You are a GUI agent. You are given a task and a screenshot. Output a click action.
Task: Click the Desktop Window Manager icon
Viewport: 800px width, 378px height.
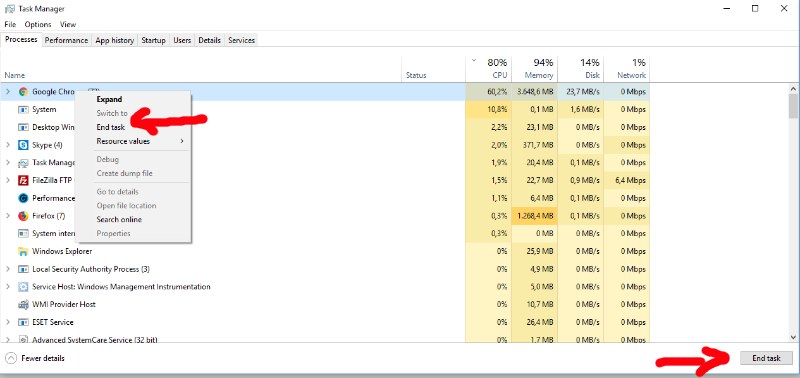point(23,127)
